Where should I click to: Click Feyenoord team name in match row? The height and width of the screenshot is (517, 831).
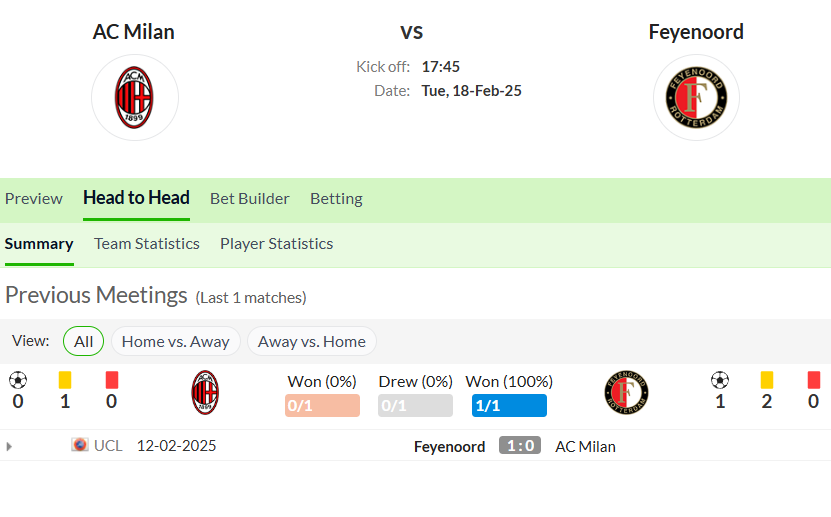tap(449, 447)
